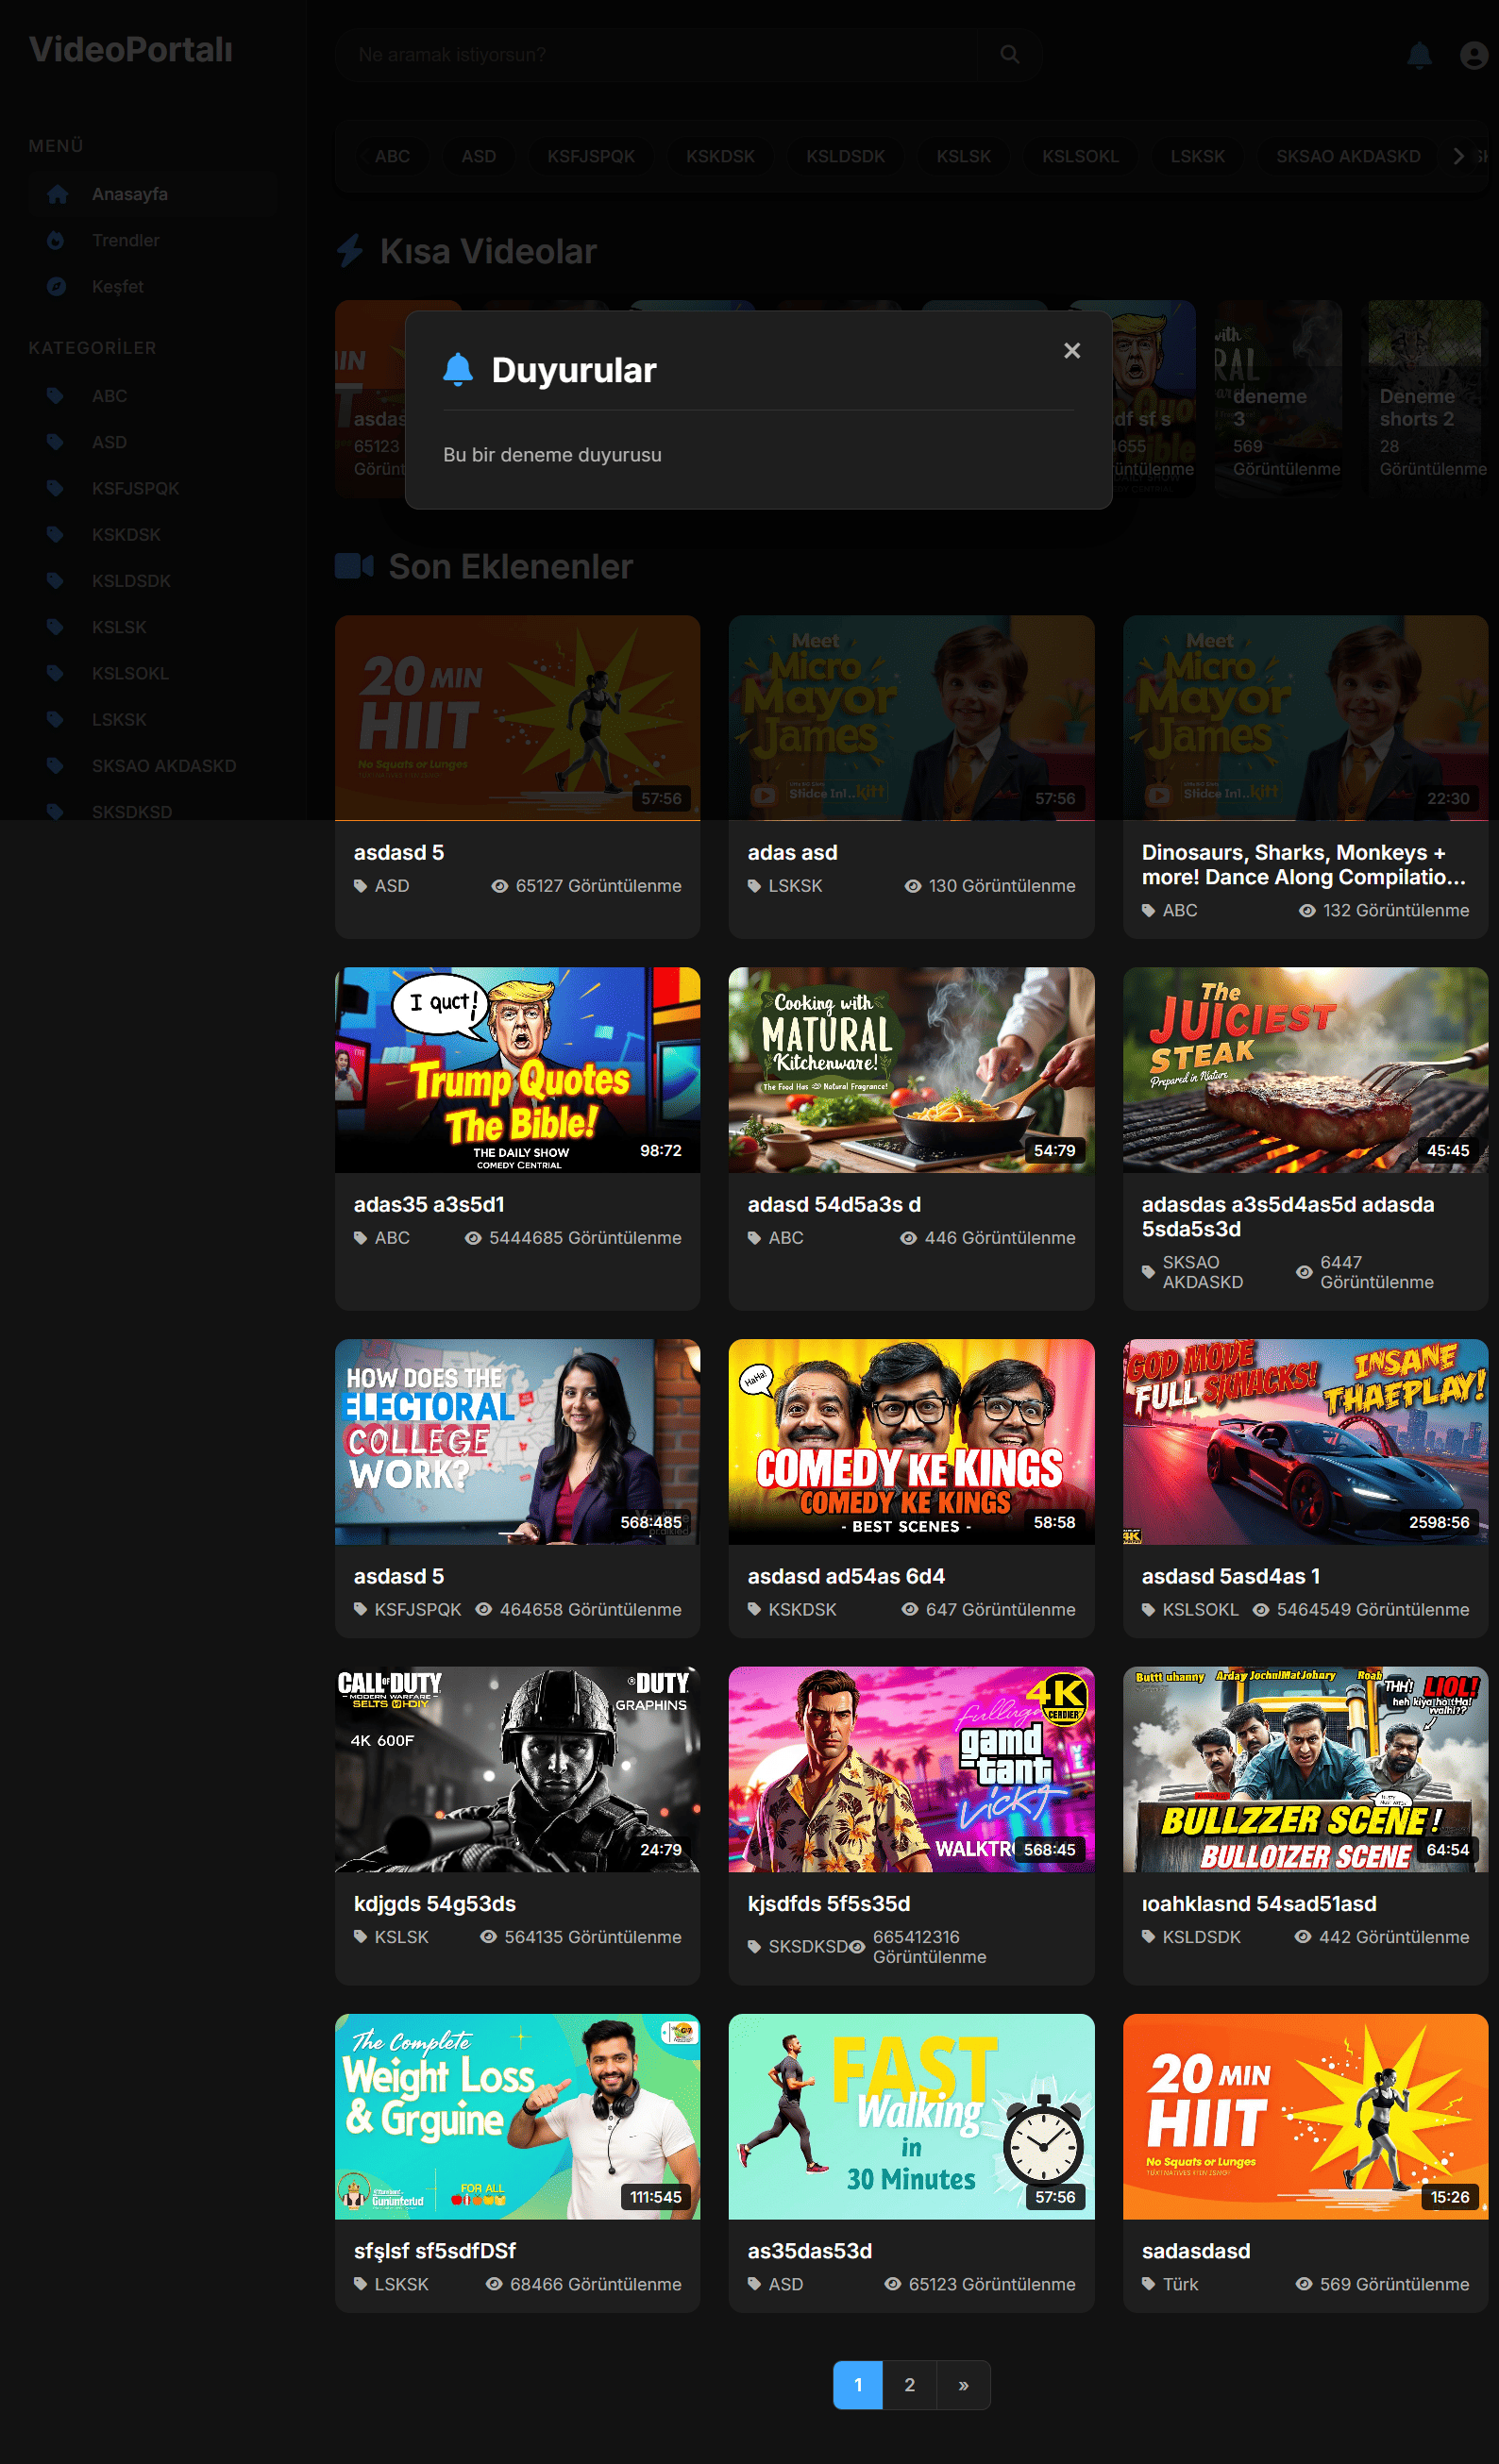Select SKSAO AKDASKD category in sidebar
This screenshot has width=1499, height=2464.
click(x=153, y=765)
